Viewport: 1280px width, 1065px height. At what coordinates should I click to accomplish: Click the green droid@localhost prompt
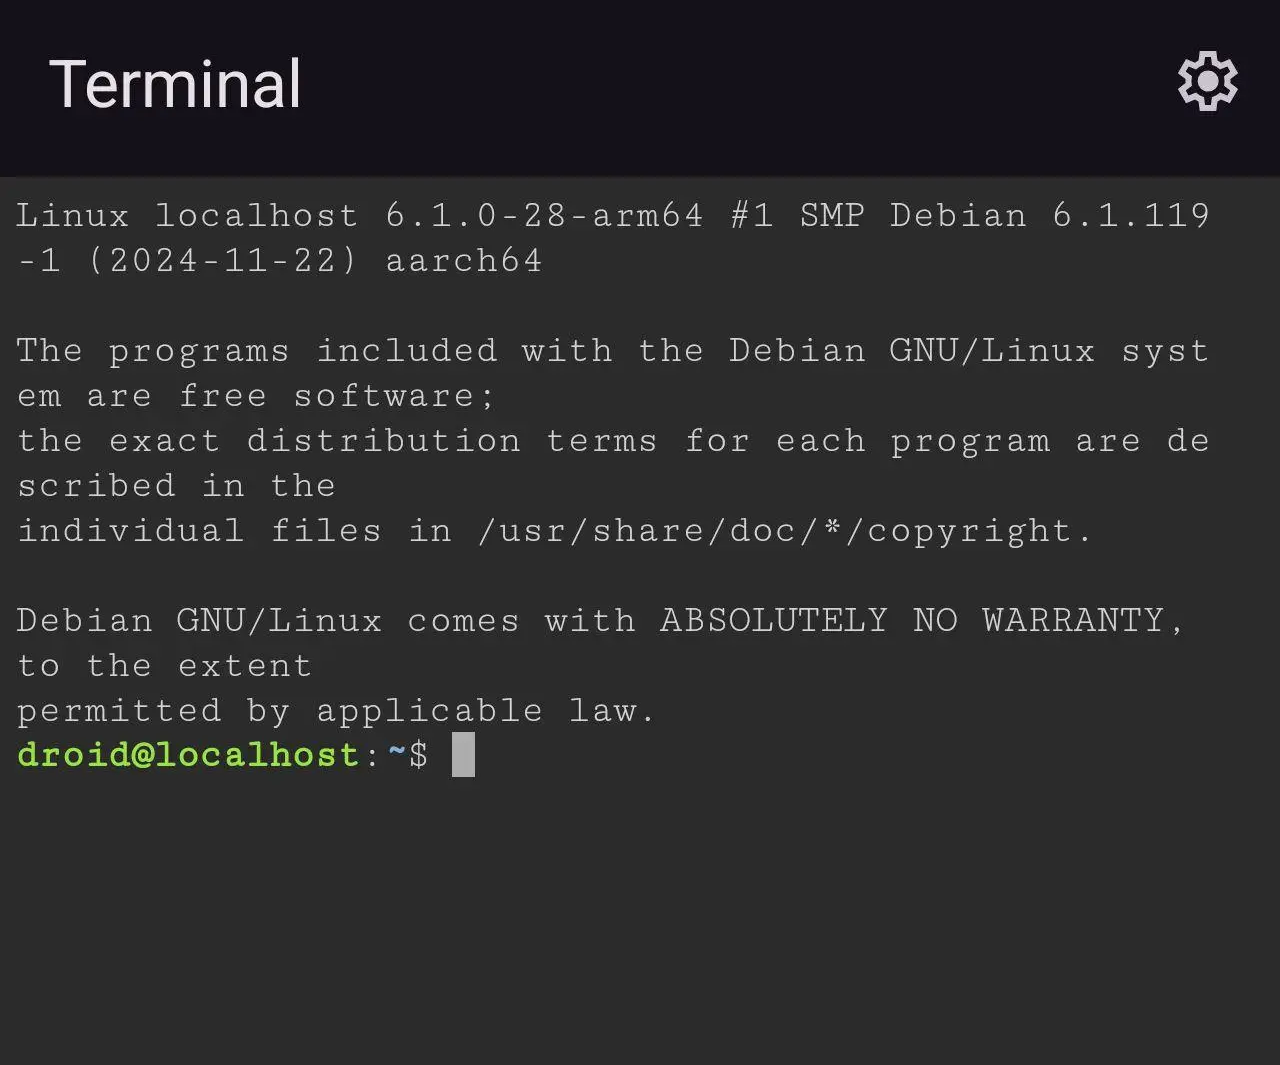click(x=188, y=755)
